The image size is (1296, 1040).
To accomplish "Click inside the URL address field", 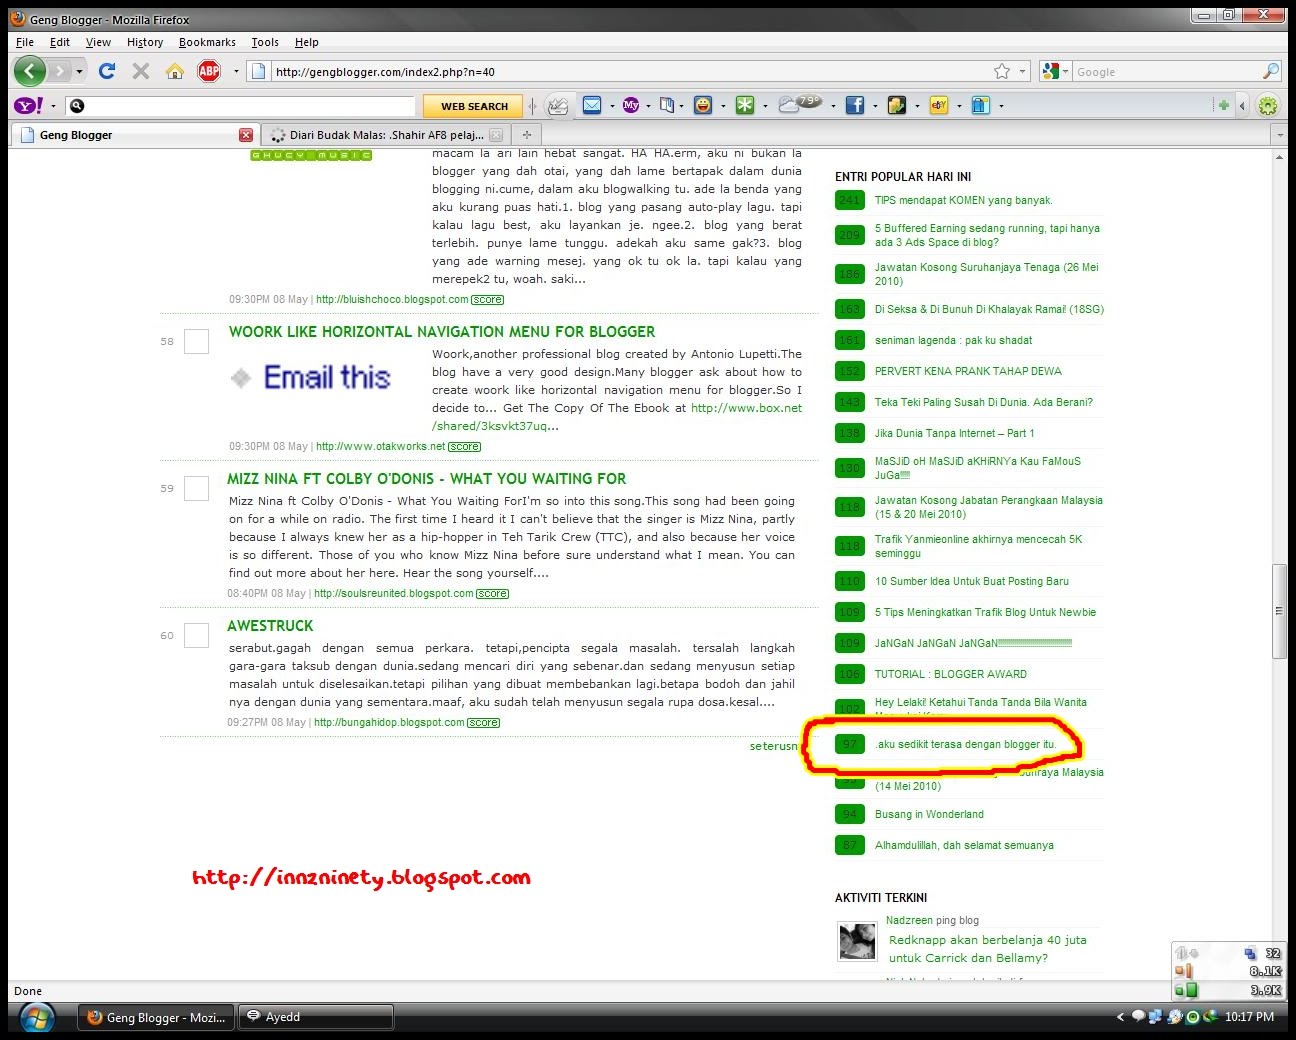I will [630, 72].
